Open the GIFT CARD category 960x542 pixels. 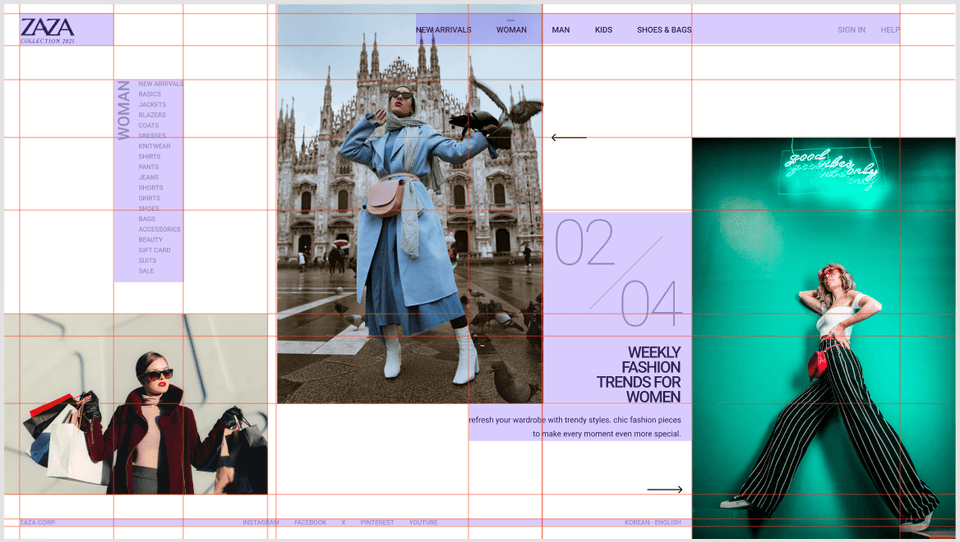154,250
